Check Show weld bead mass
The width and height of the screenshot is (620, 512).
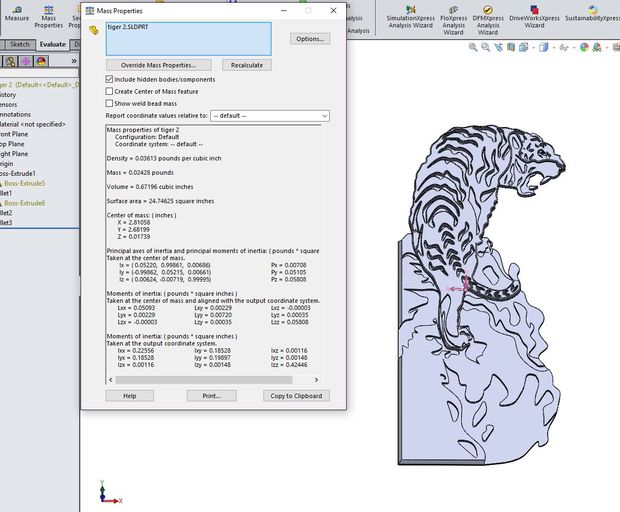tap(109, 103)
